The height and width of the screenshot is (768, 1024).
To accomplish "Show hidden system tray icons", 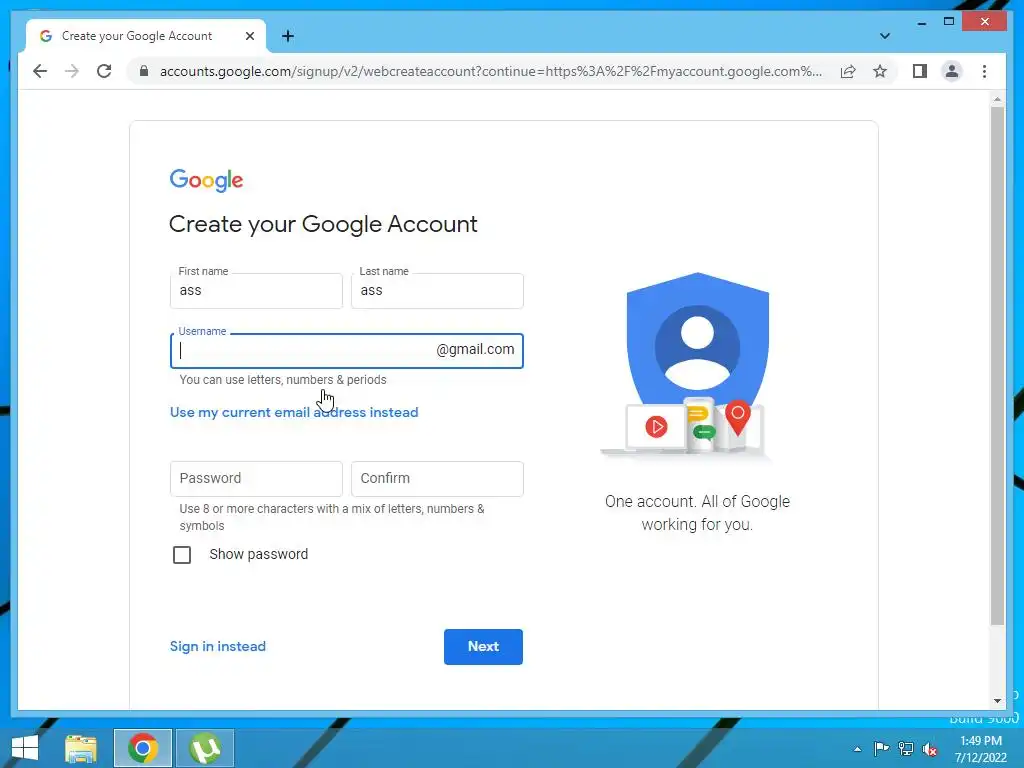I will pyautogui.click(x=857, y=749).
